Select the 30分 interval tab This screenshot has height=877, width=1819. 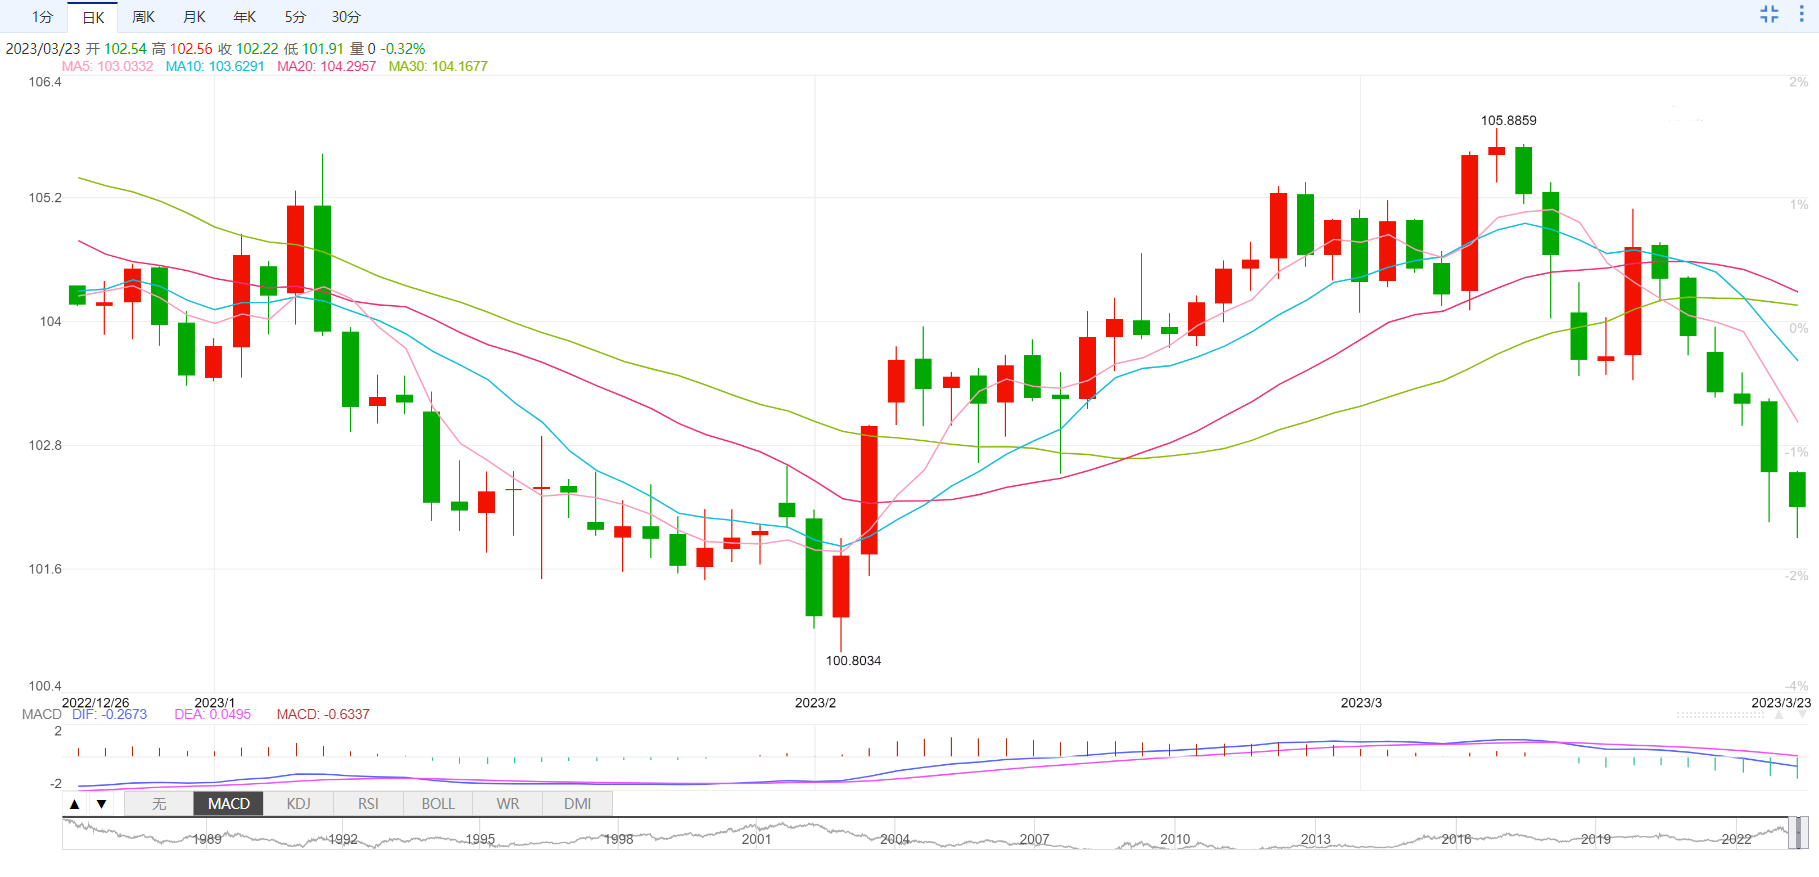pyautogui.click(x=346, y=17)
